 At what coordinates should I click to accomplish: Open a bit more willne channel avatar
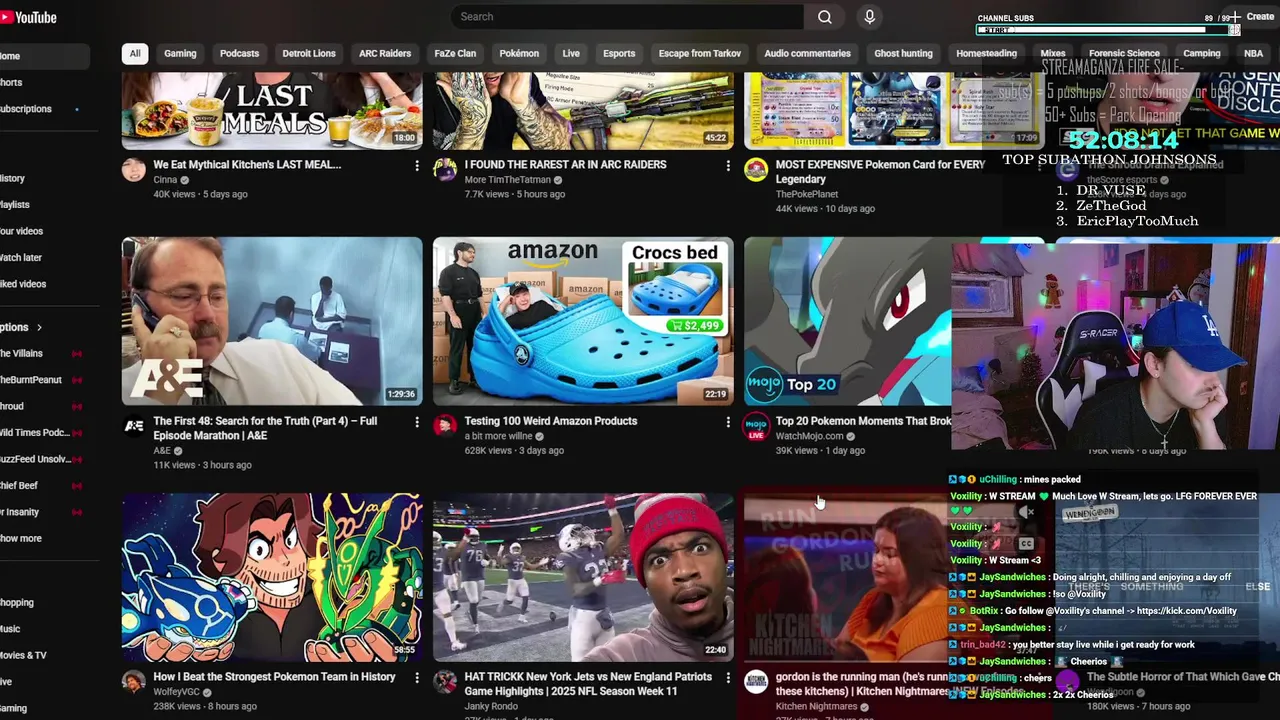click(x=445, y=426)
